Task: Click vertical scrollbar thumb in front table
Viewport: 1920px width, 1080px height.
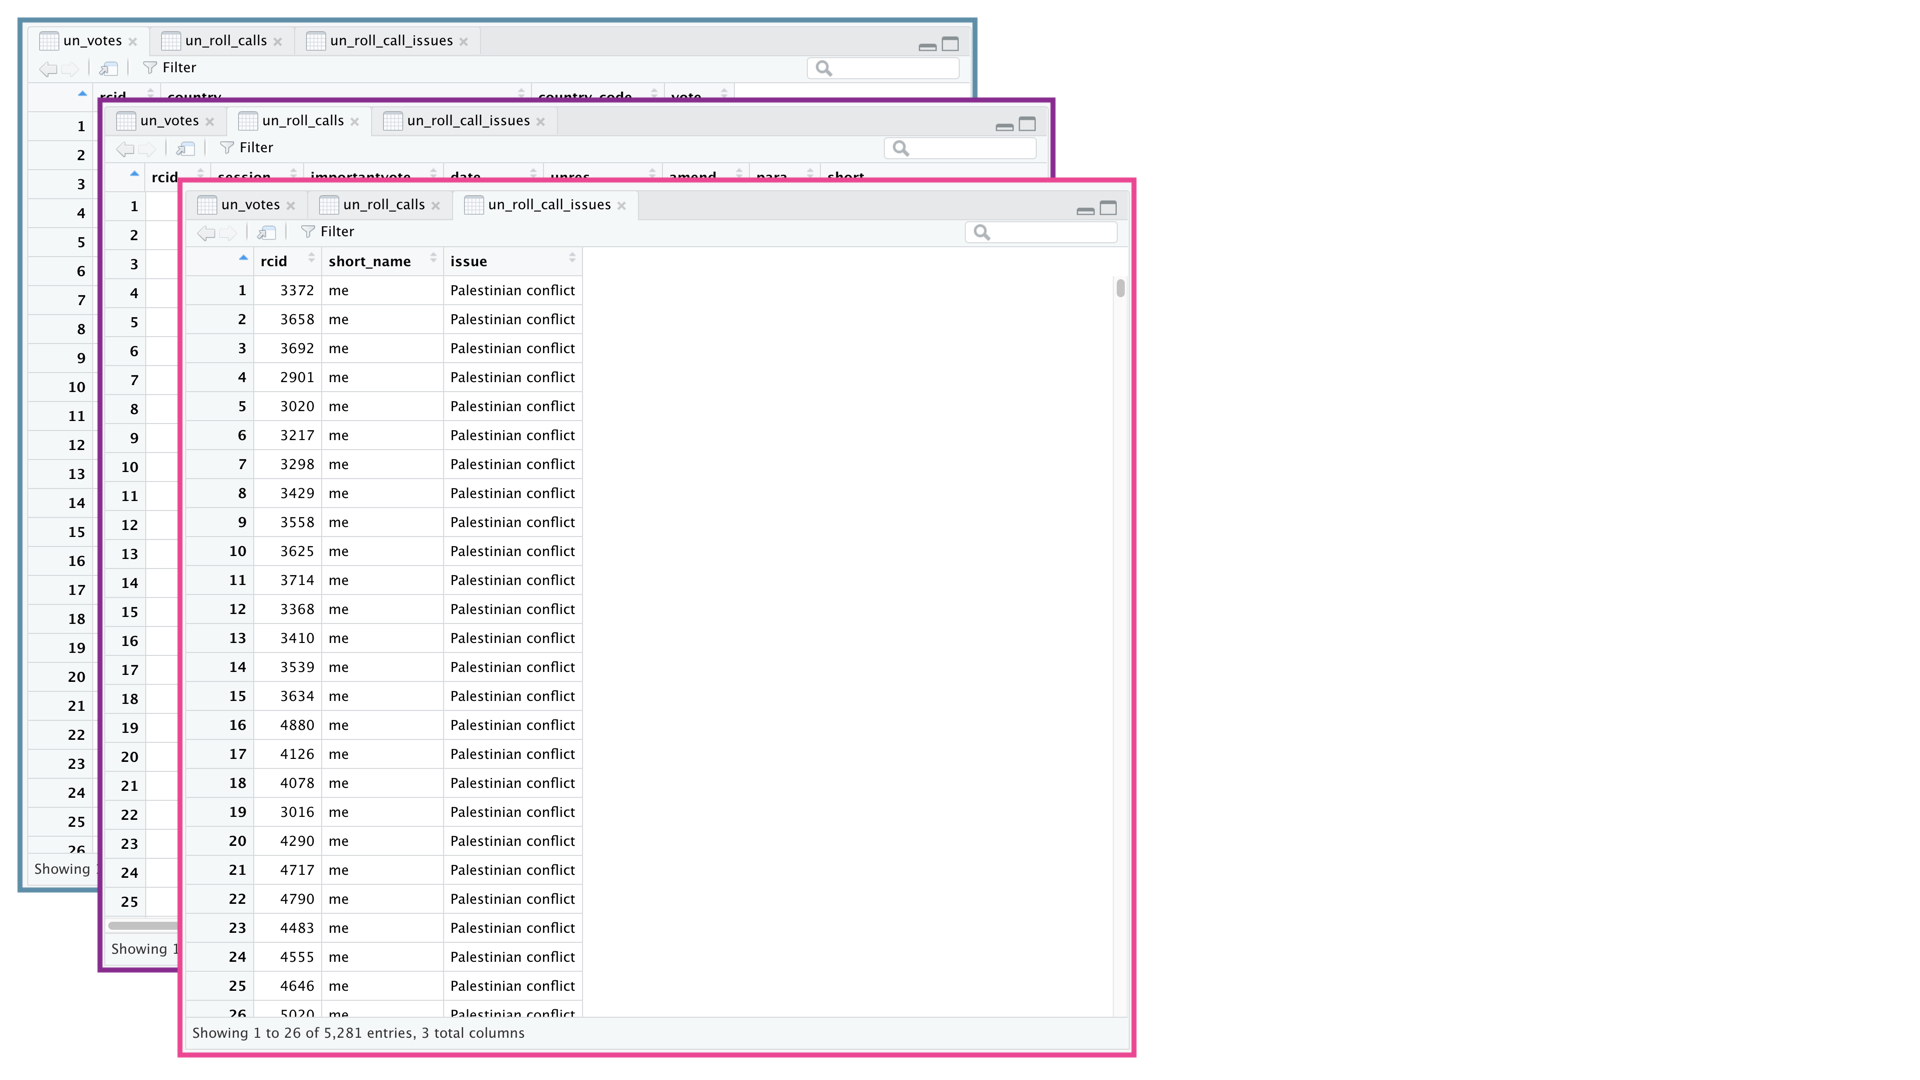Action: click(1120, 288)
